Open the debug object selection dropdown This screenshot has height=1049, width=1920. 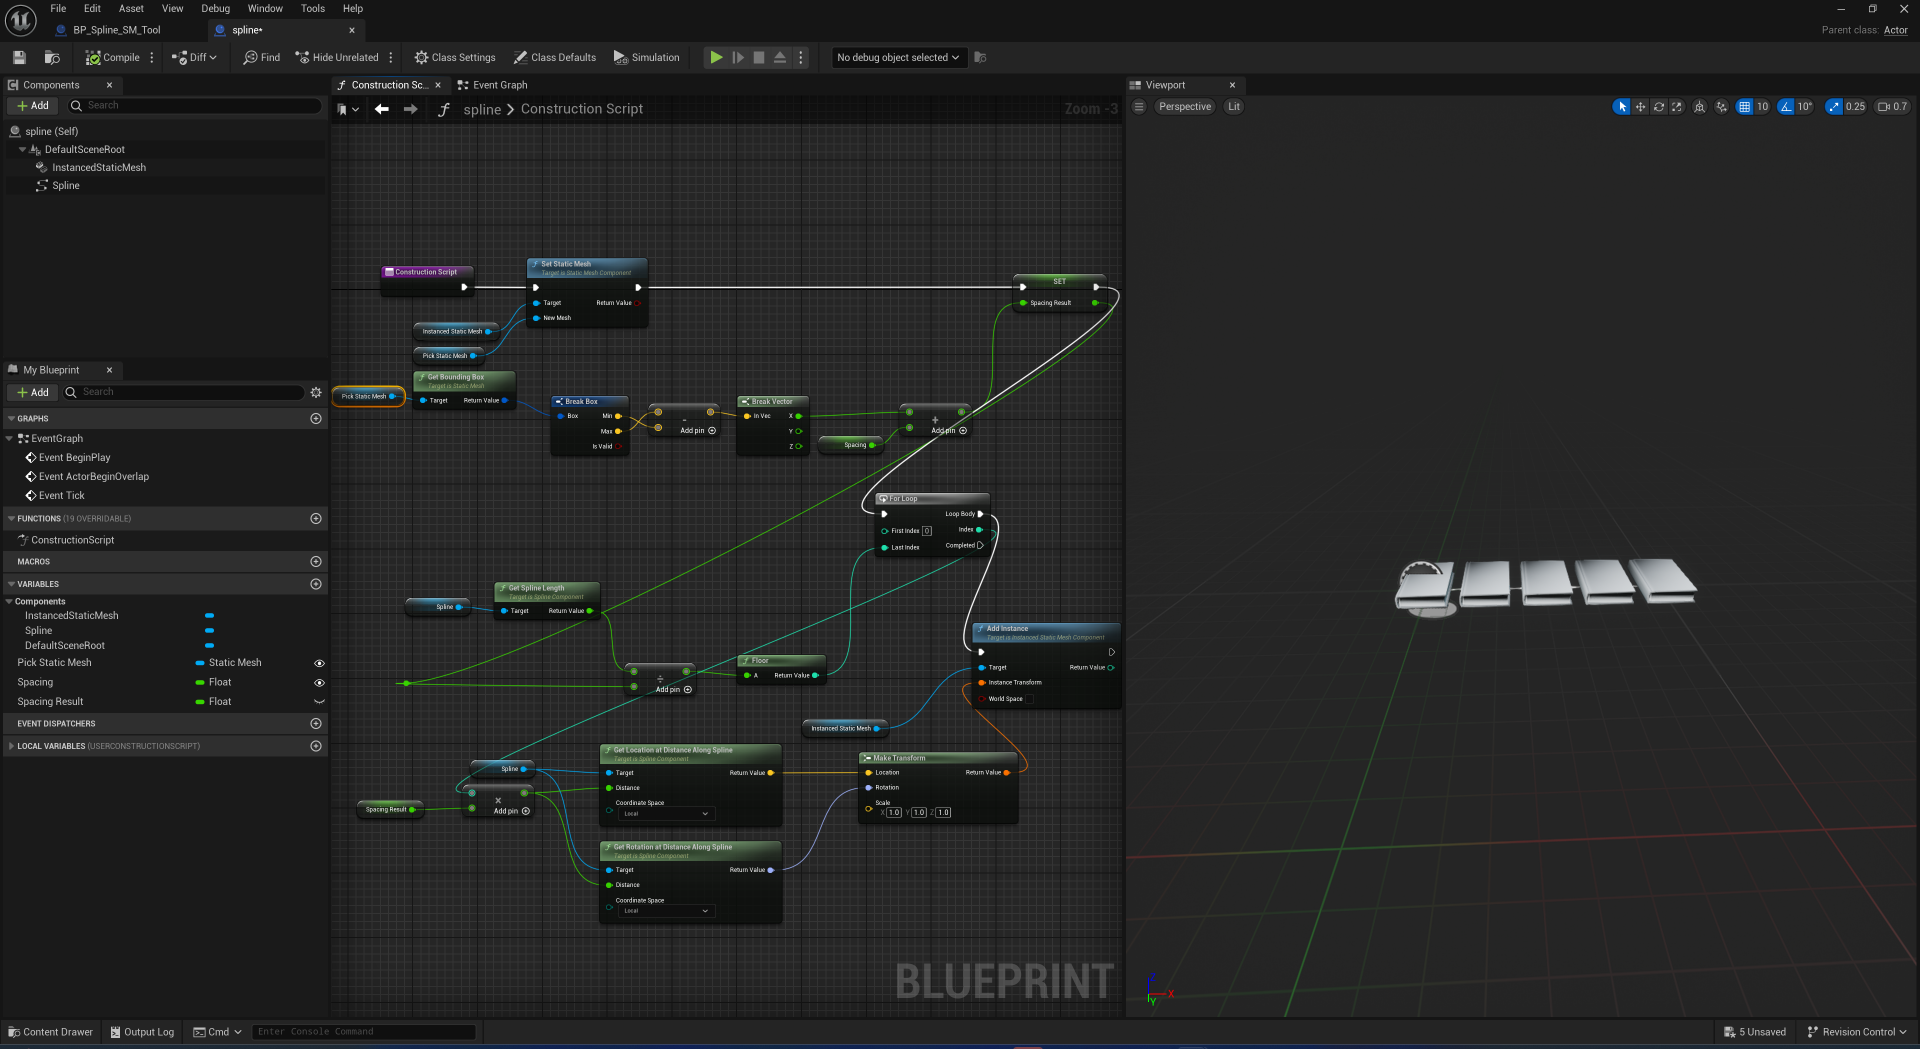coord(897,58)
